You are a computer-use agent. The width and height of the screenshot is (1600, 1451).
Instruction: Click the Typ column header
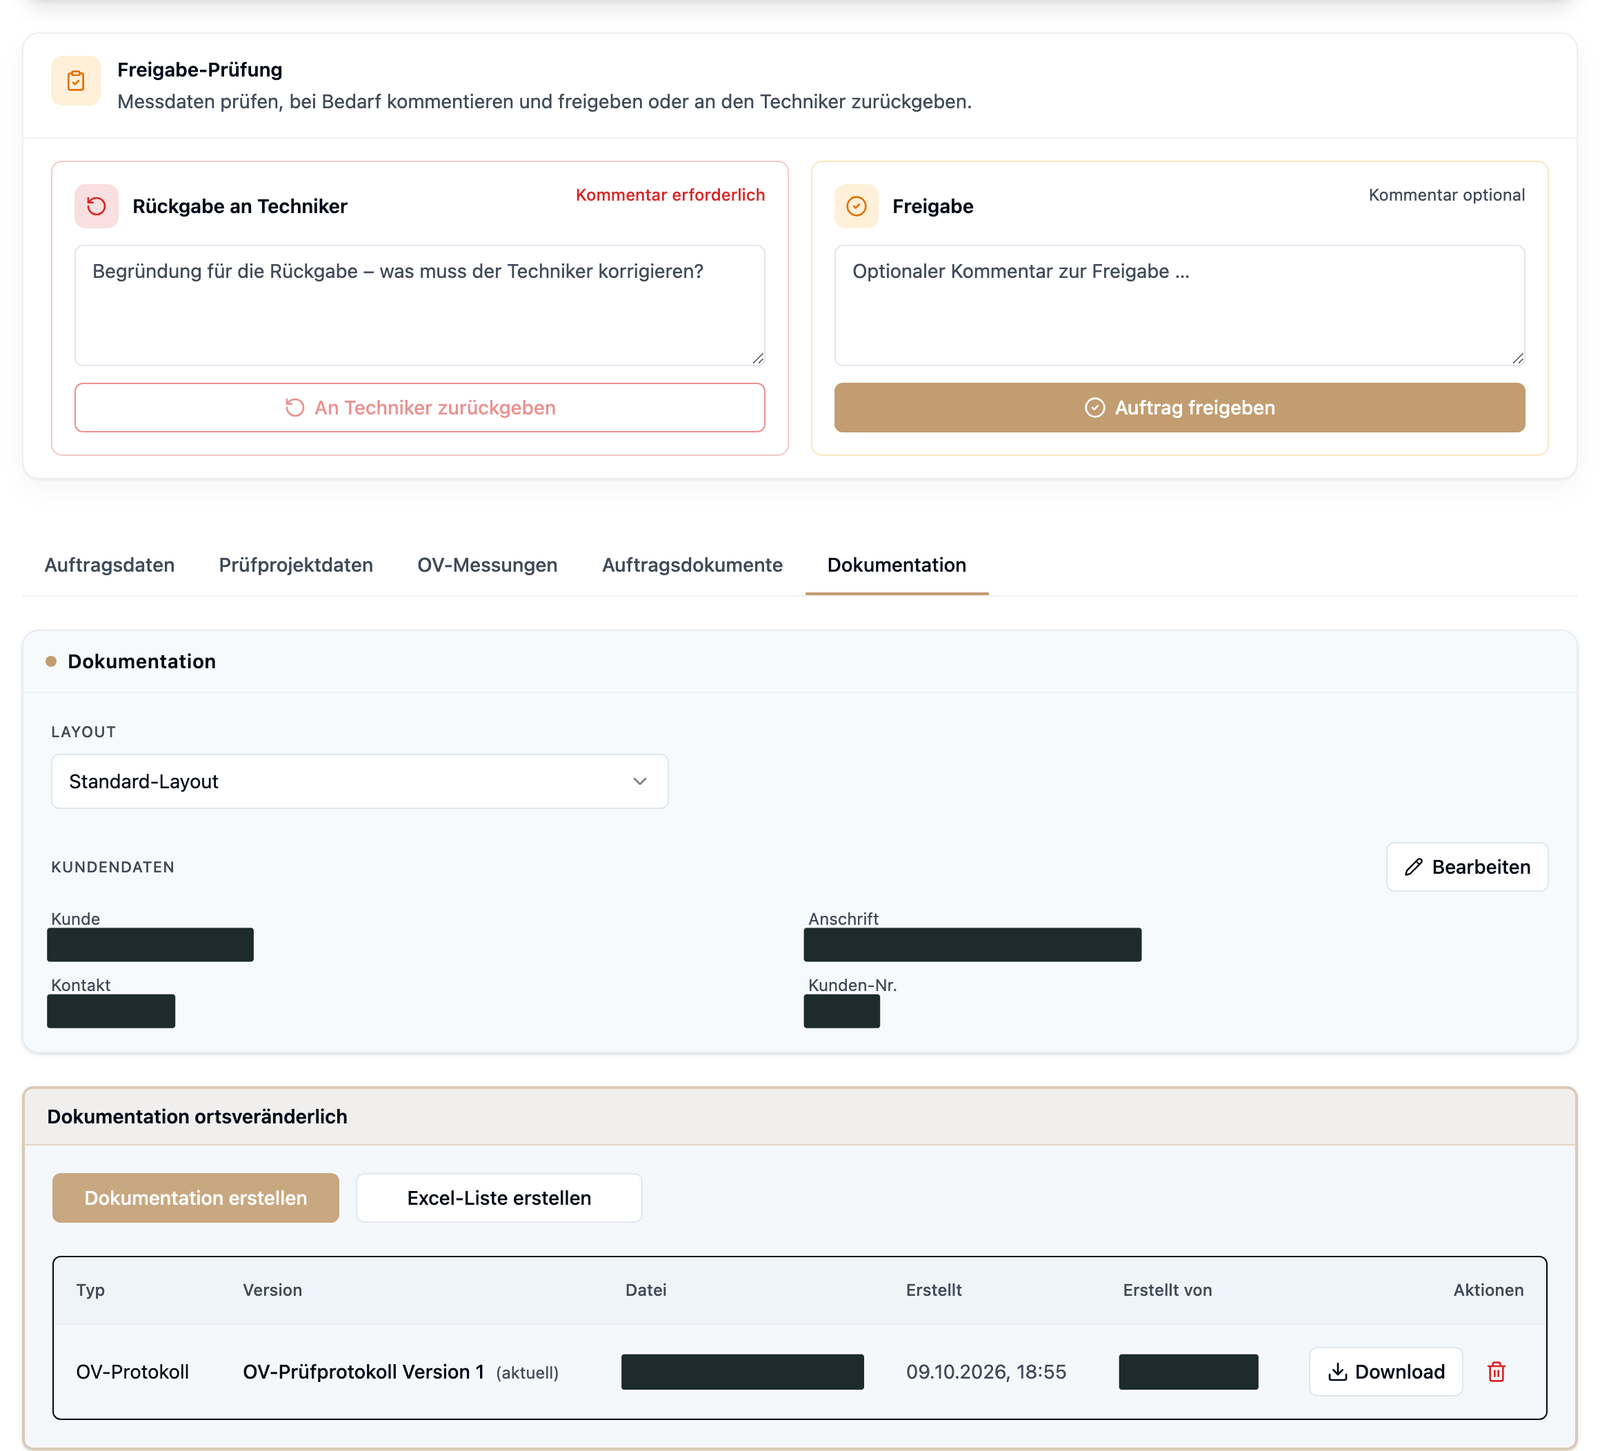pyautogui.click(x=90, y=1290)
